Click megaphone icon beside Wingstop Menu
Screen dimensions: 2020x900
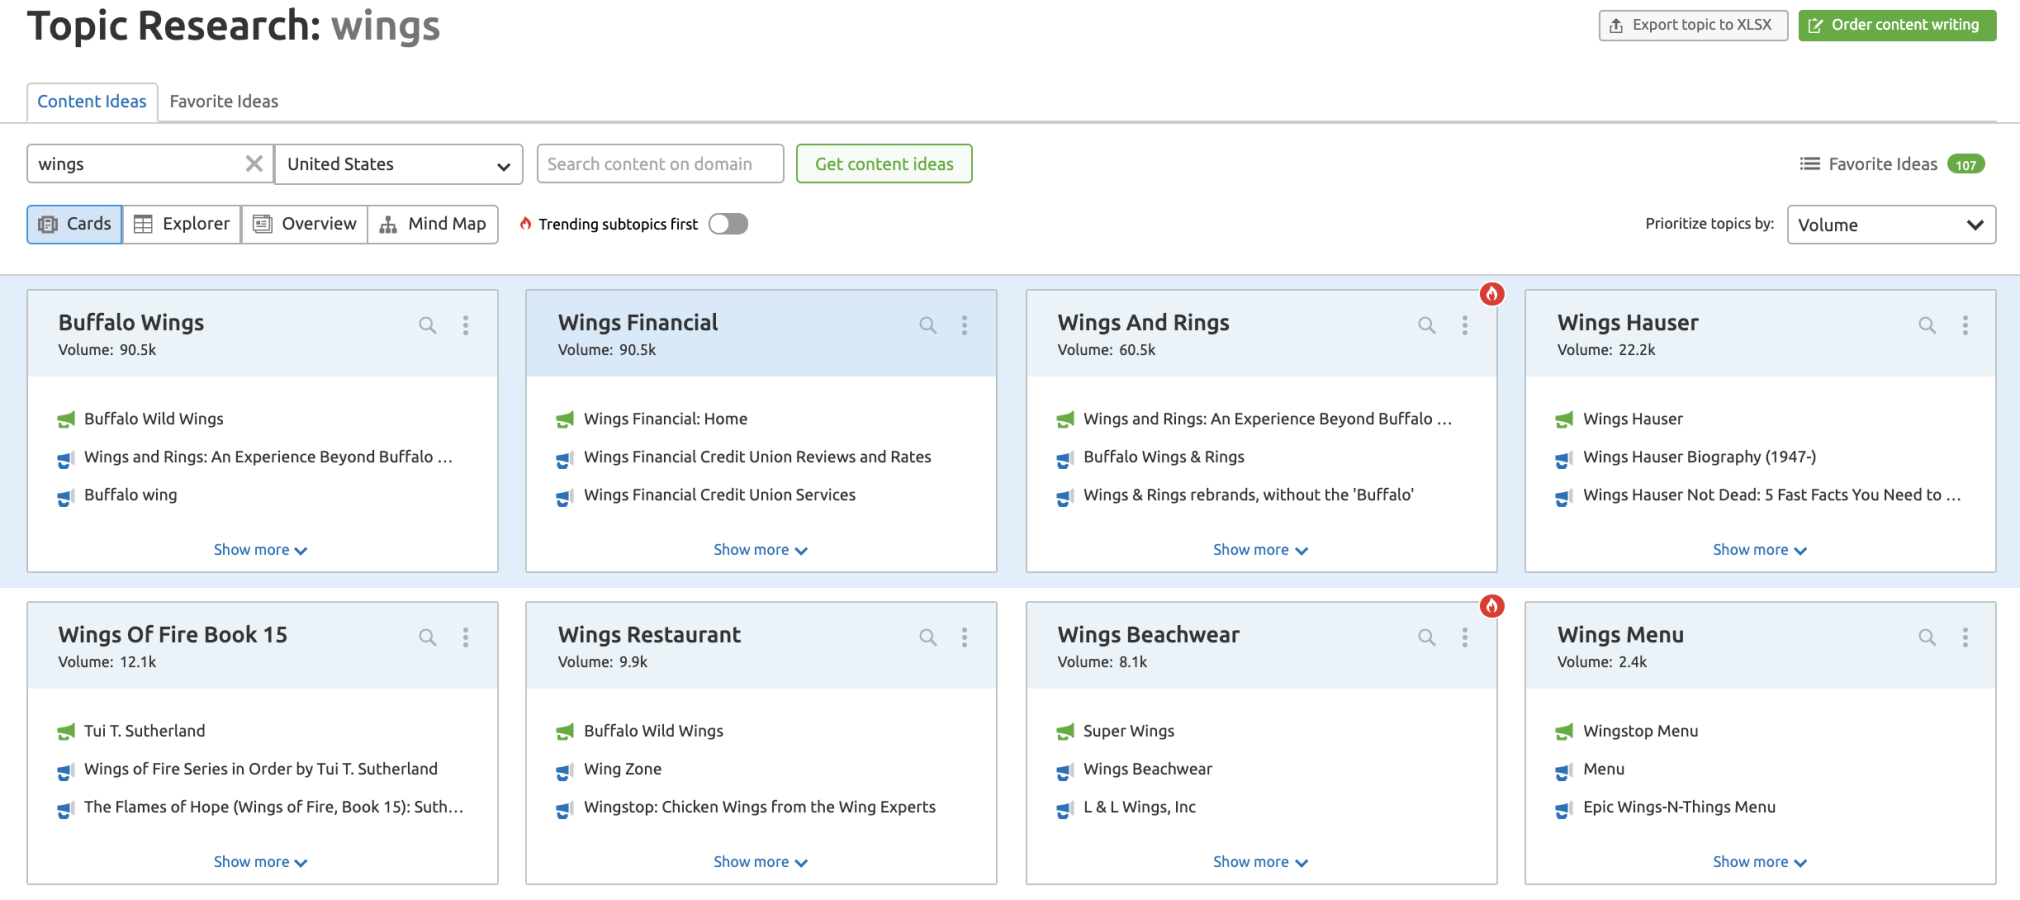(x=1564, y=731)
